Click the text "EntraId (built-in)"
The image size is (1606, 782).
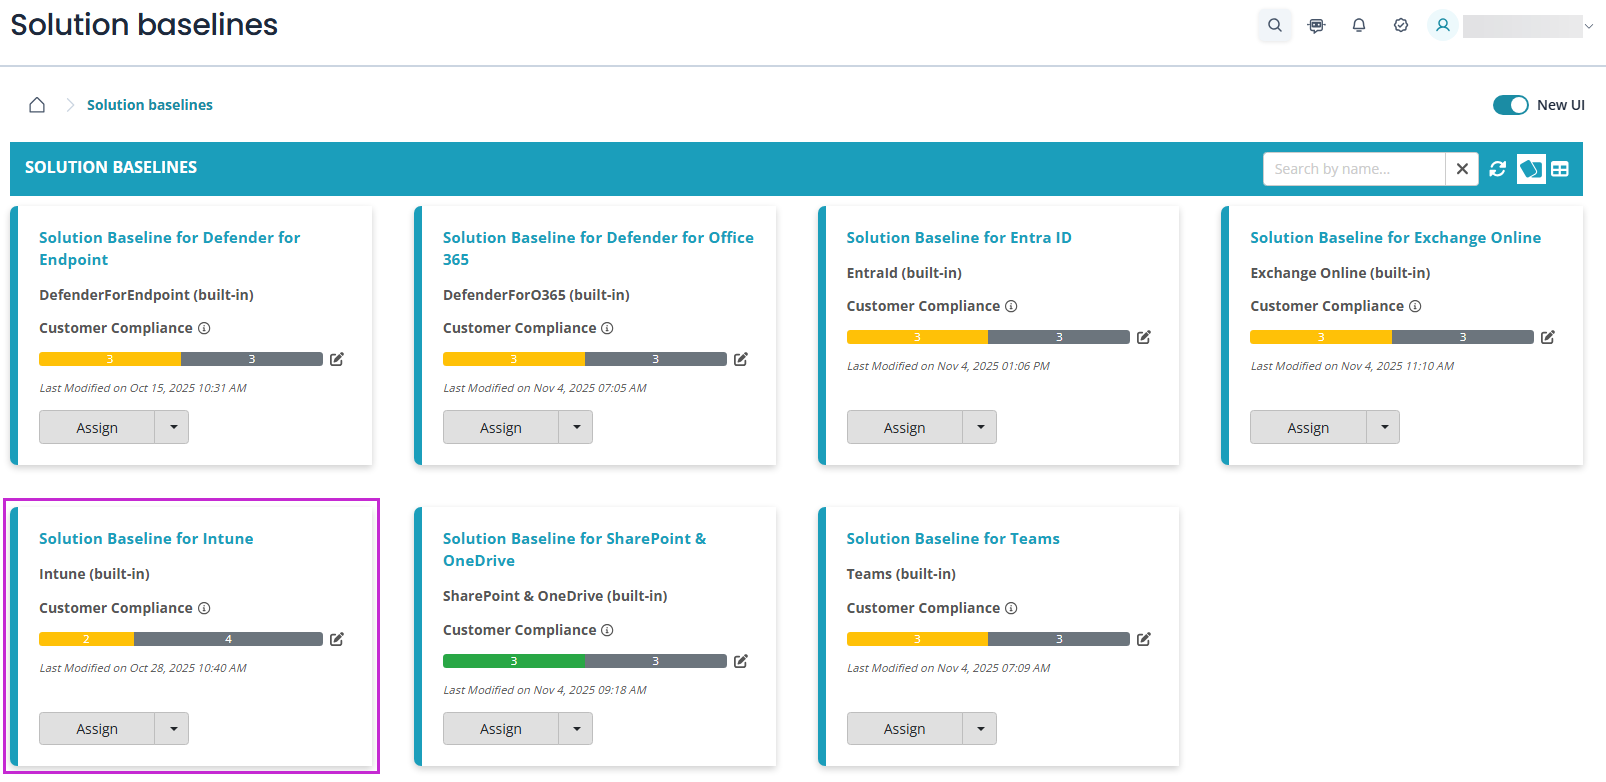pos(904,273)
